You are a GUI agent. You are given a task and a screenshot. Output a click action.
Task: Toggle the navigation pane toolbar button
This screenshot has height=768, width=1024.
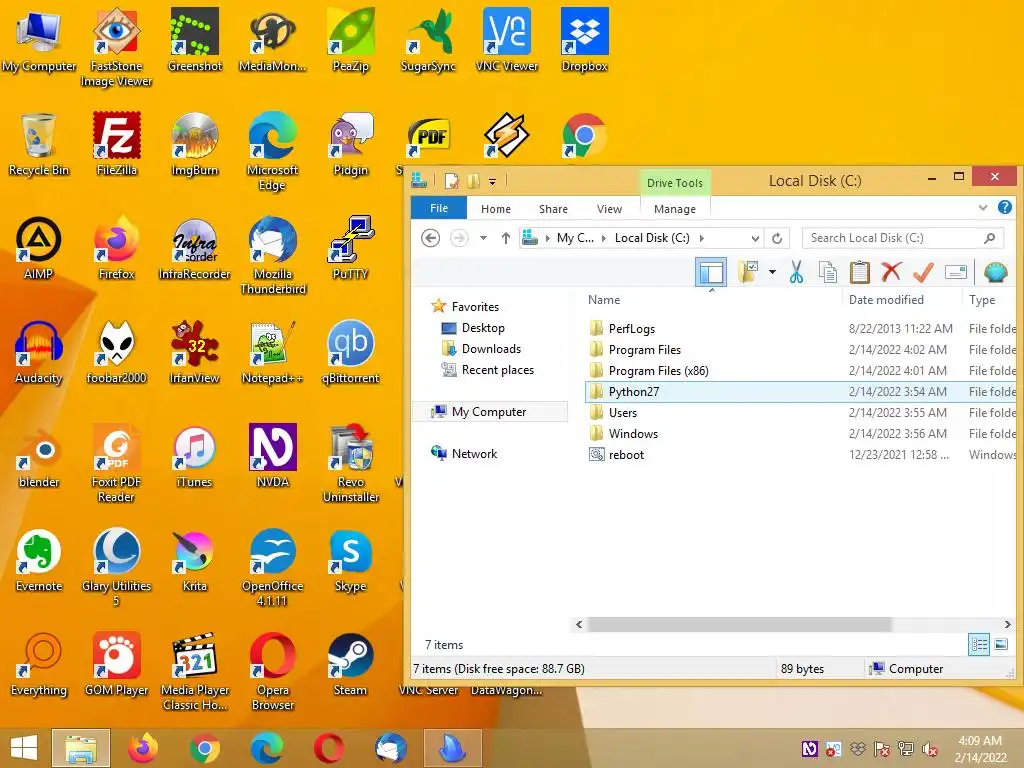711,272
